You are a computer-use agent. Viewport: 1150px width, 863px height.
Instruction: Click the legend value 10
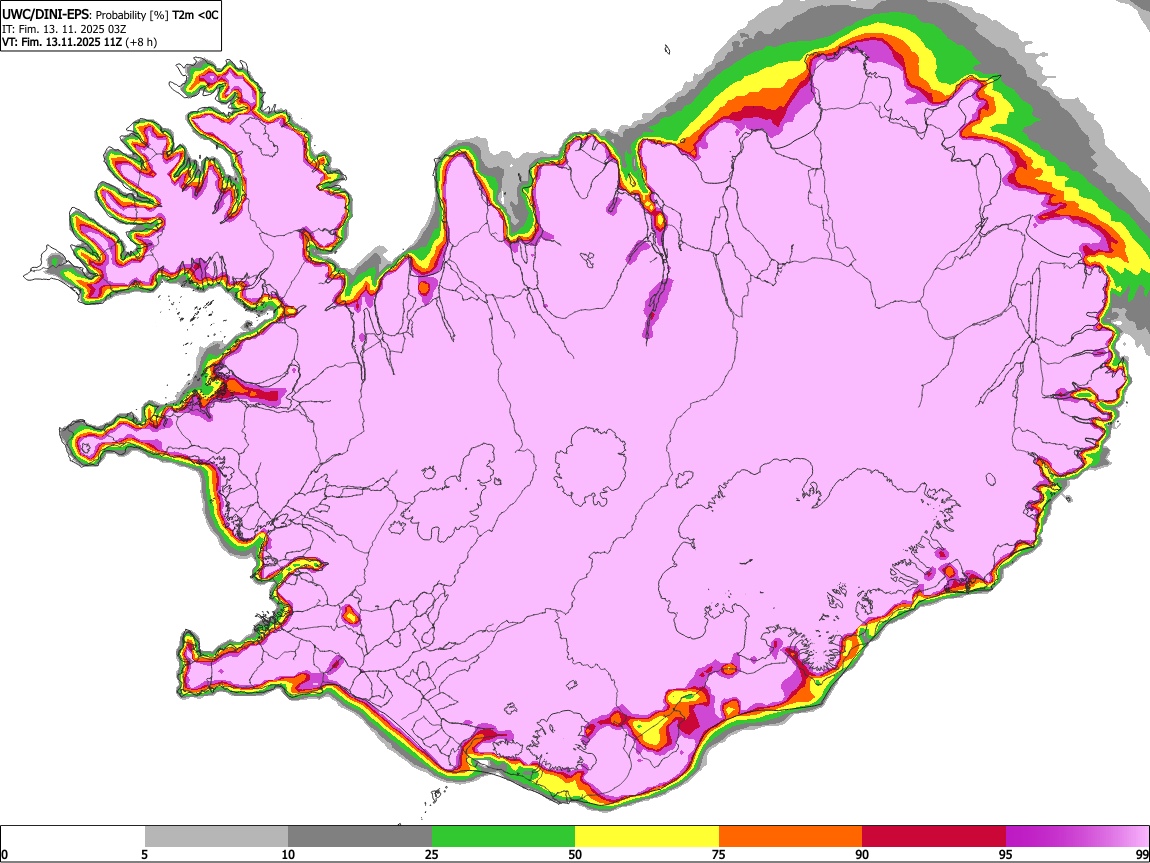click(x=288, y=854)
